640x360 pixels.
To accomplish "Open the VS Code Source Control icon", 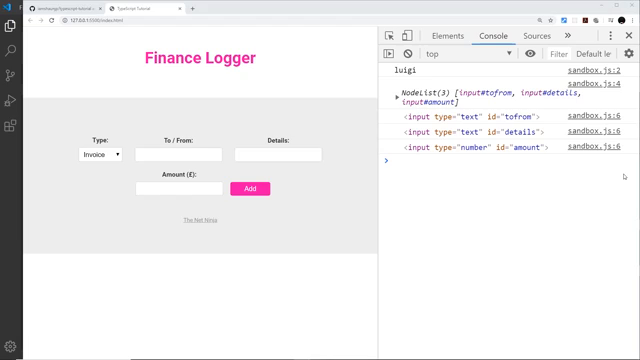I will 10,76.
